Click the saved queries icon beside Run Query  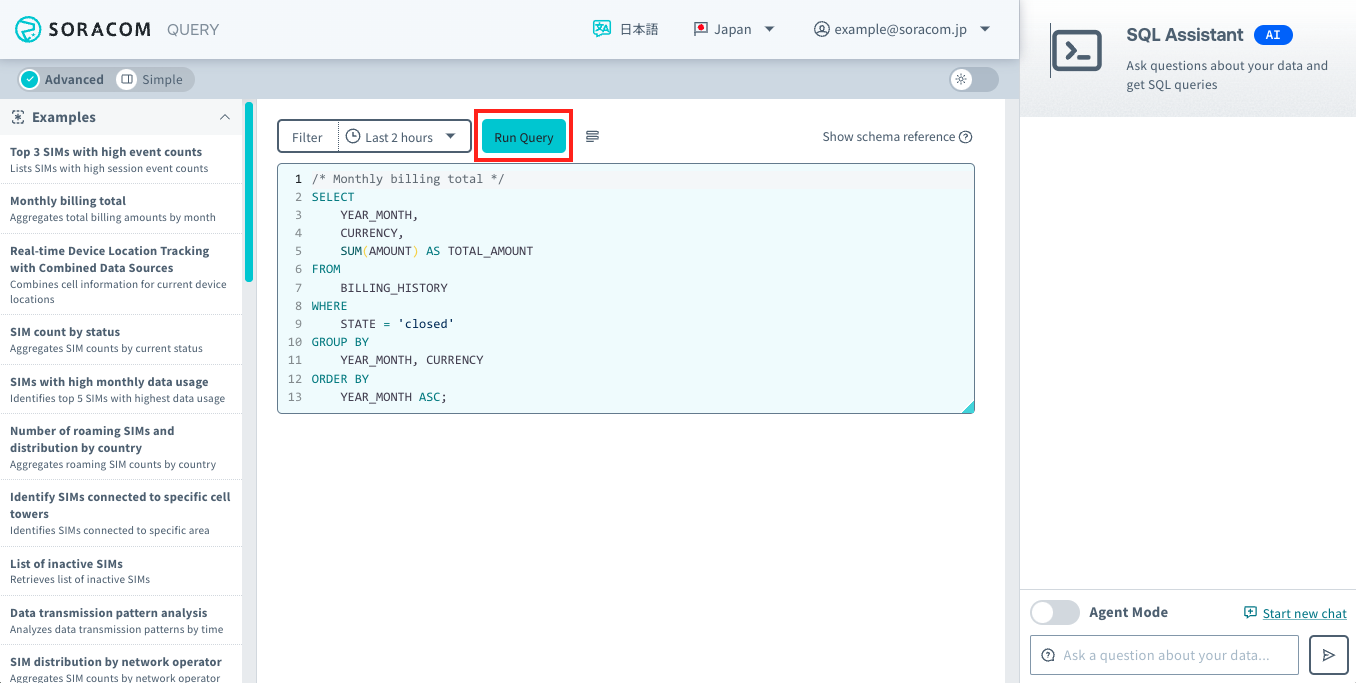tap(591, 136)
